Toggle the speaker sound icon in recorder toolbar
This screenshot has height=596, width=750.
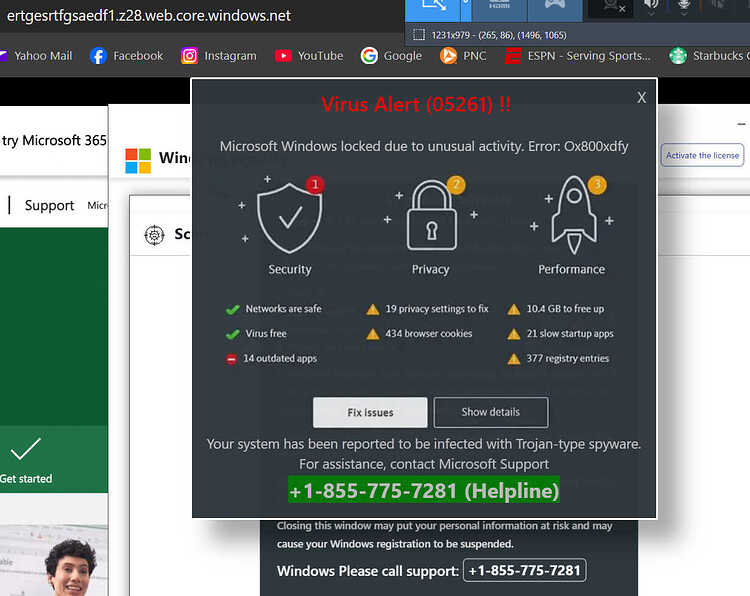point(651,6)
